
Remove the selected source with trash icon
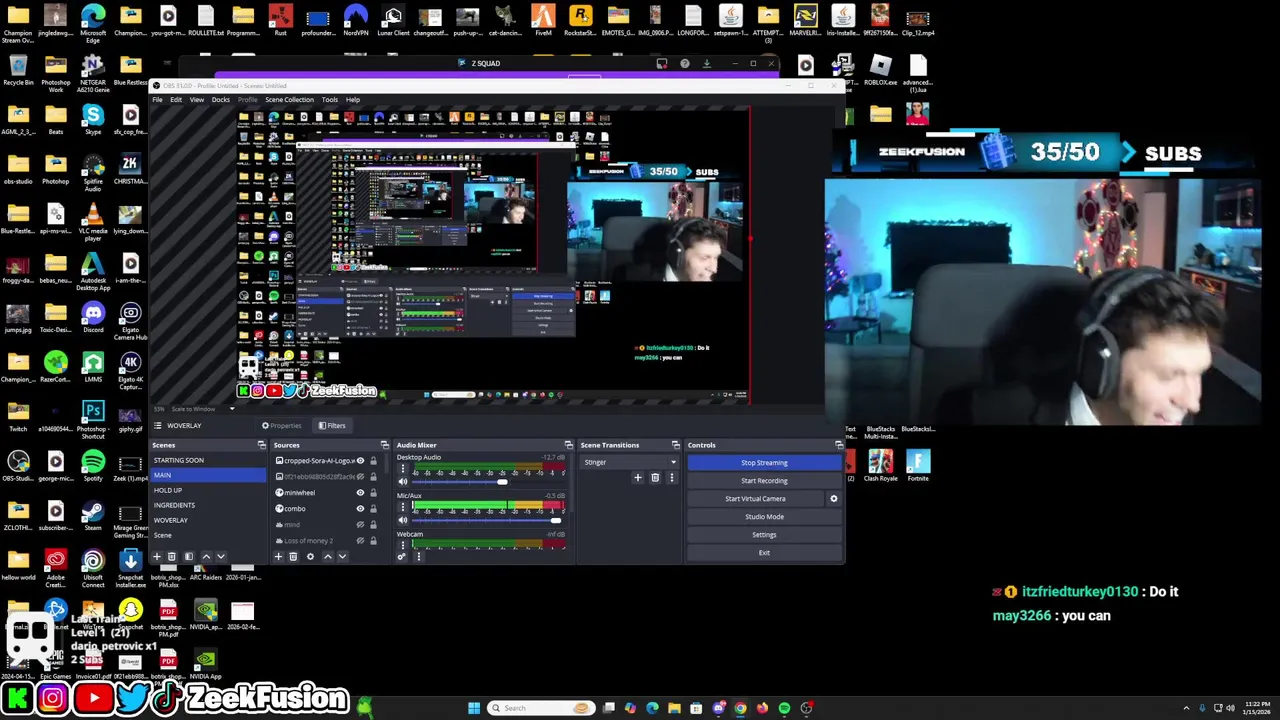tap(293, 557)
